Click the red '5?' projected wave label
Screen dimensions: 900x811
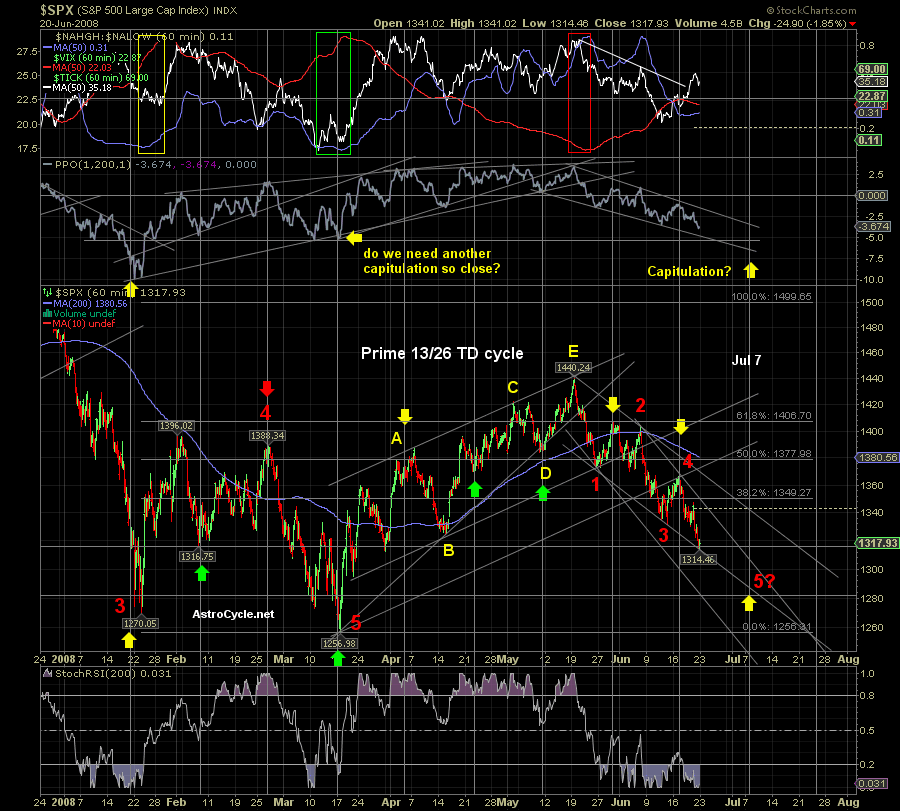764,581
